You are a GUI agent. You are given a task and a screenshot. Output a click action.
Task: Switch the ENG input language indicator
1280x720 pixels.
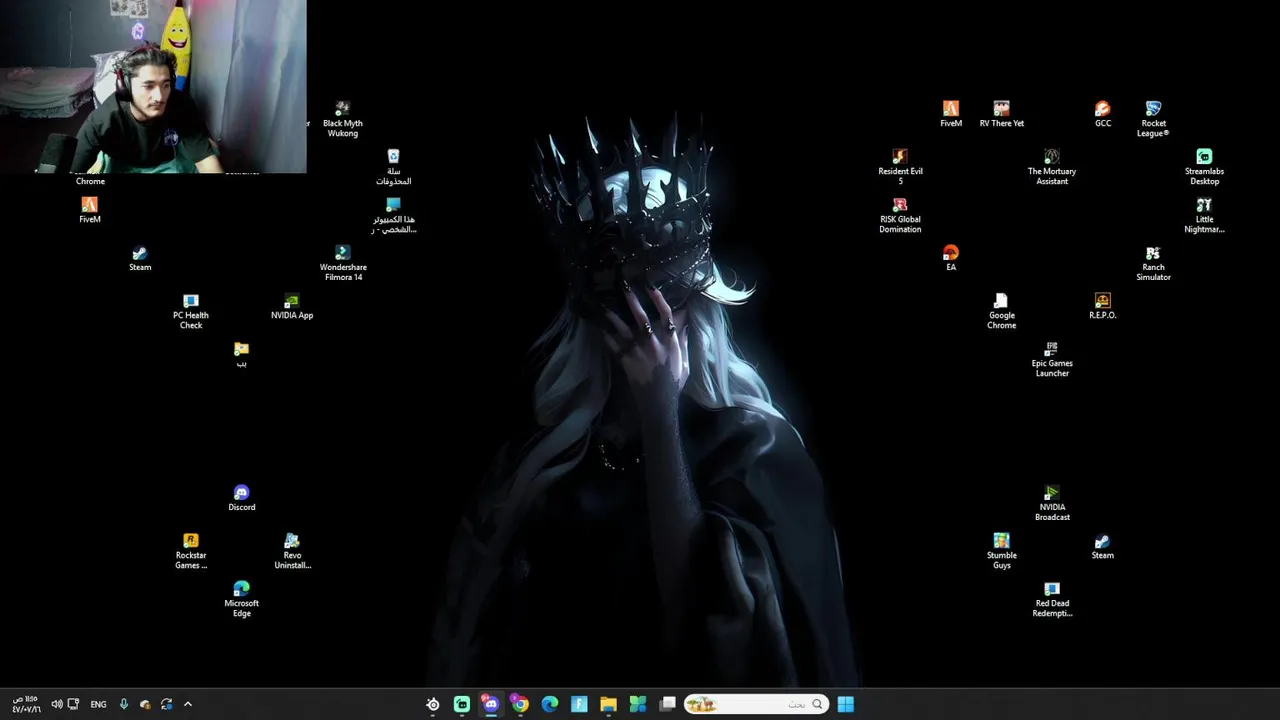tap(98, 704)
